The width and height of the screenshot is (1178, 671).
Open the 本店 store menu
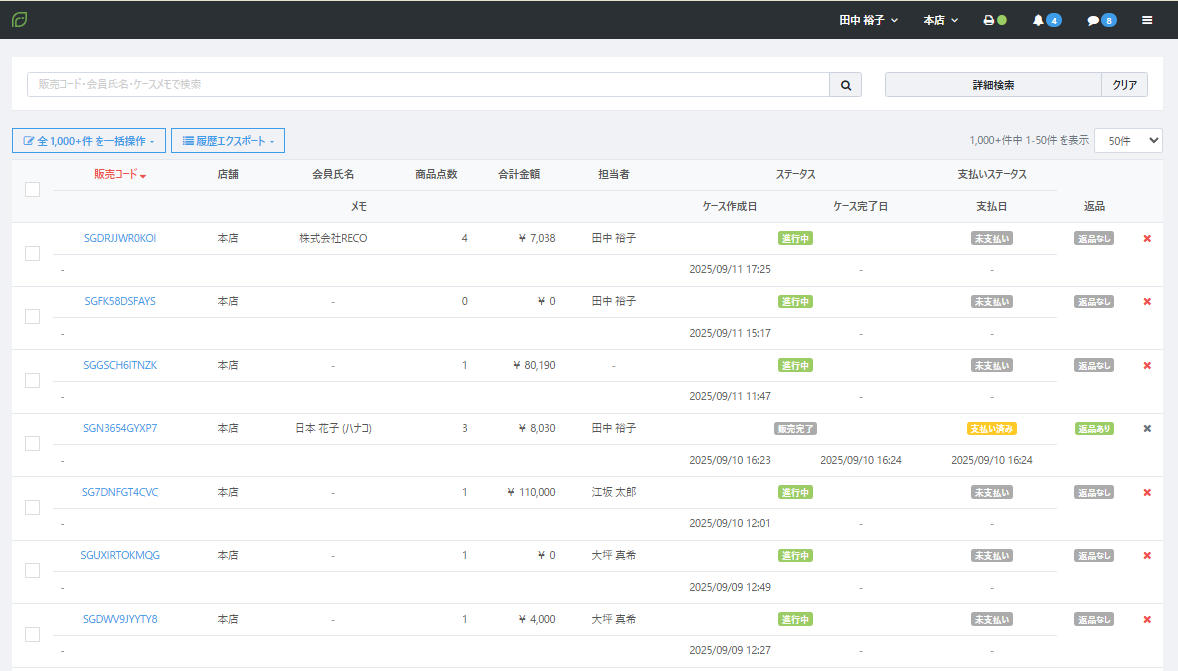click(x=940, y=20)
